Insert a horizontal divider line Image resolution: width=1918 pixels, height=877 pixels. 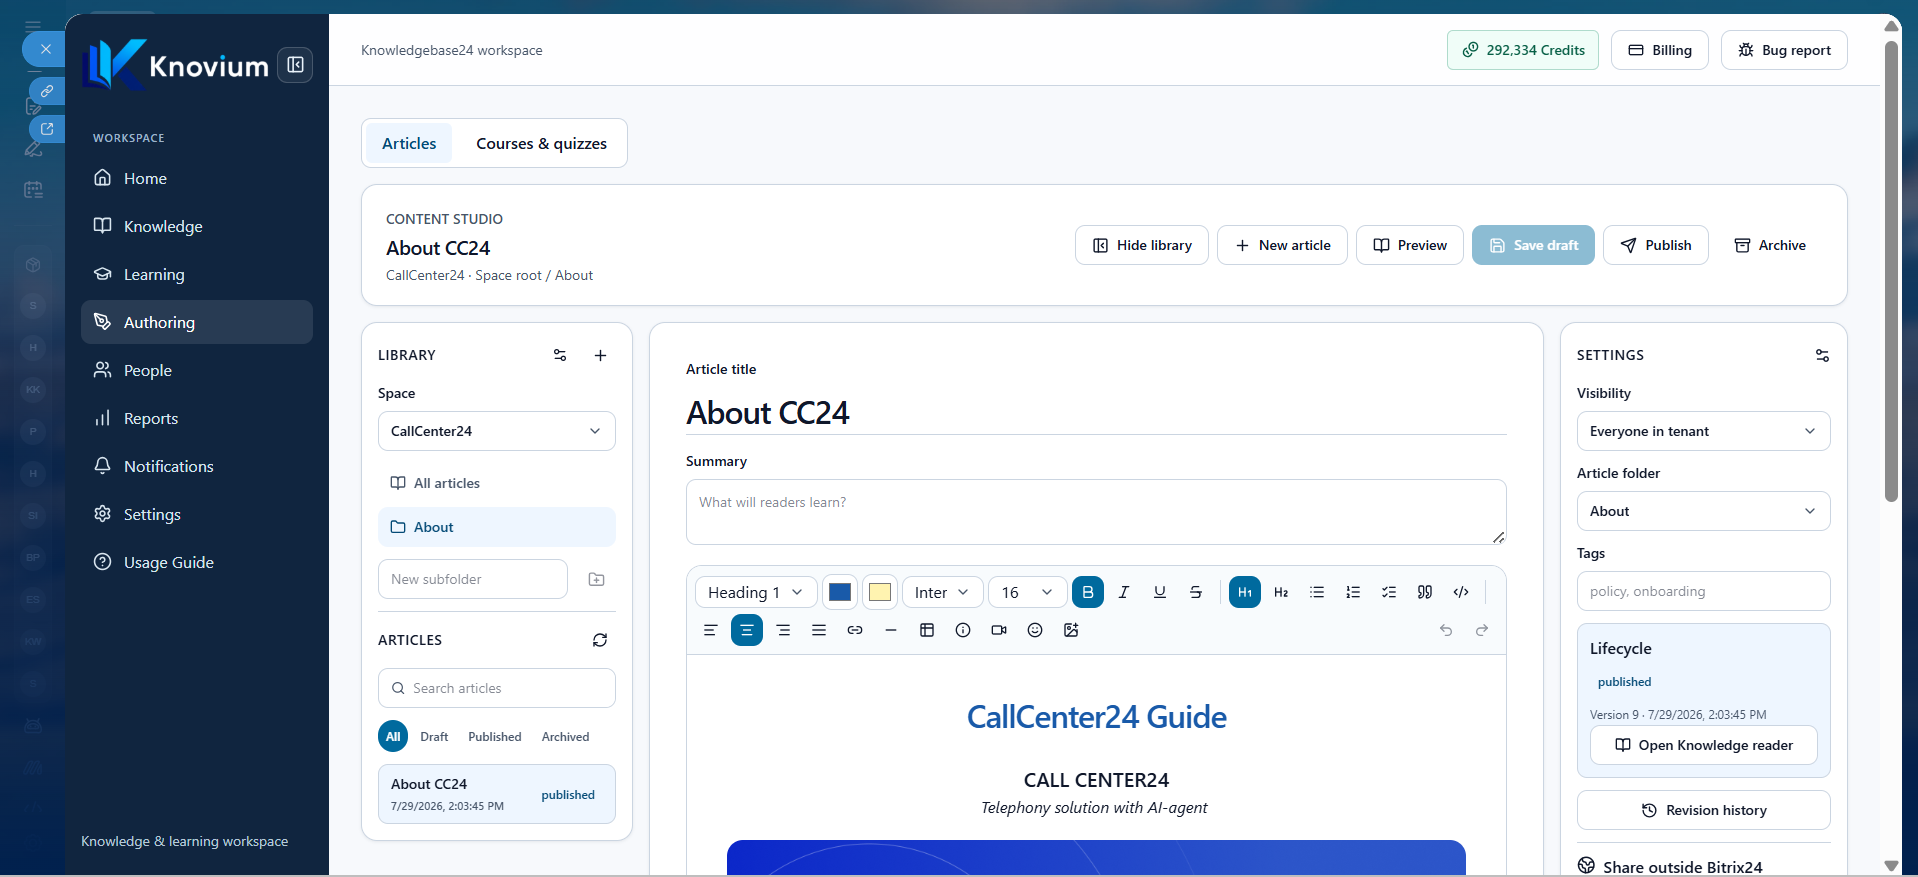891,630
